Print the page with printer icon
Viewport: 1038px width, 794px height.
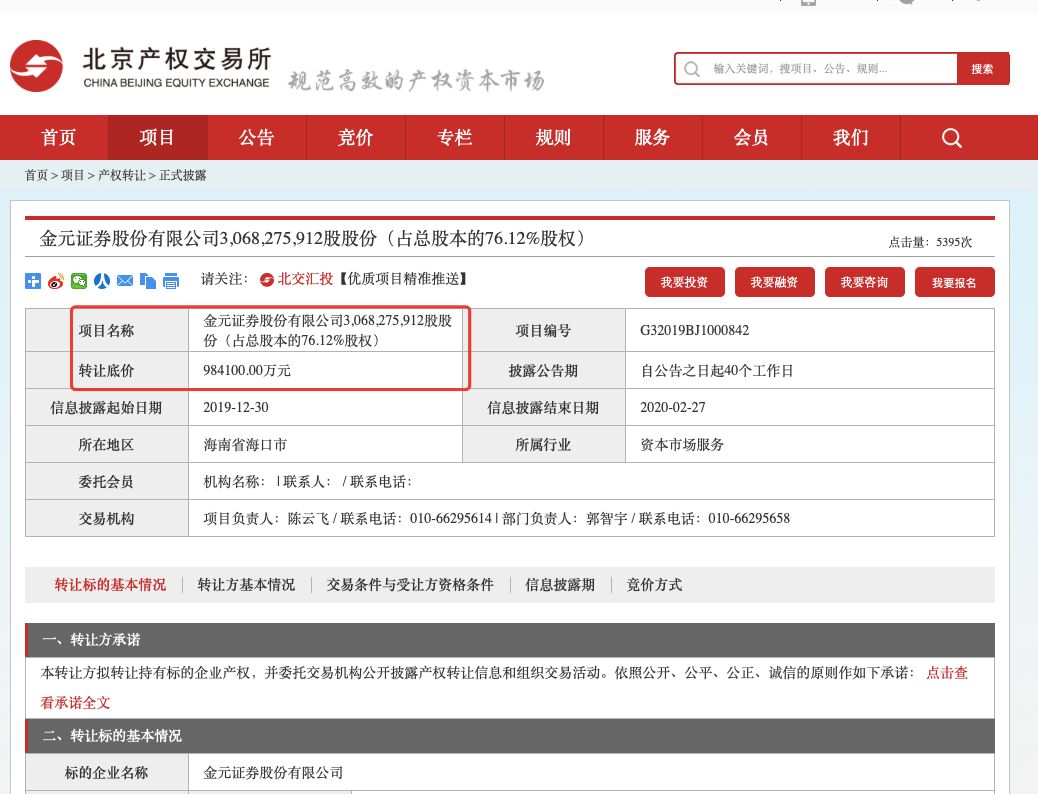tap(171, 281)
